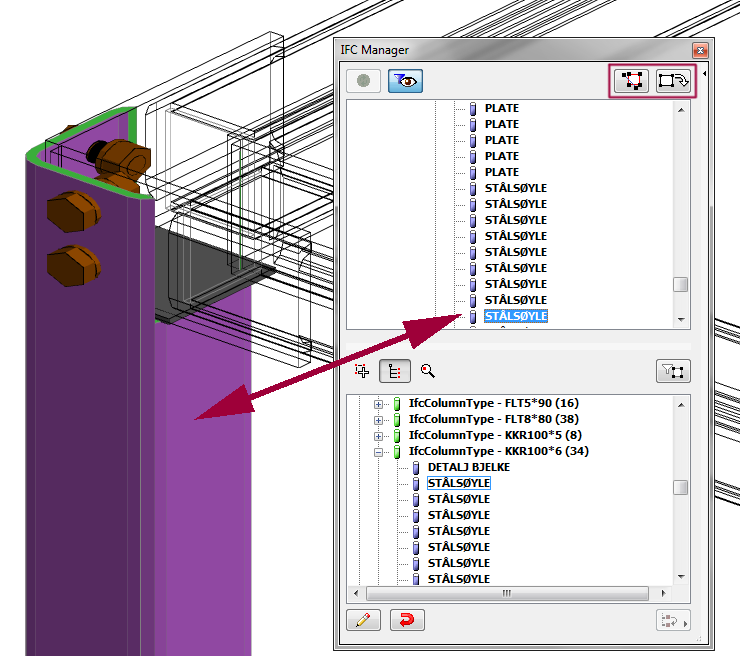Click blue element icon beside DETALJ BJELKE
This screenshot has height=656, width=740.
coord(416,468)
